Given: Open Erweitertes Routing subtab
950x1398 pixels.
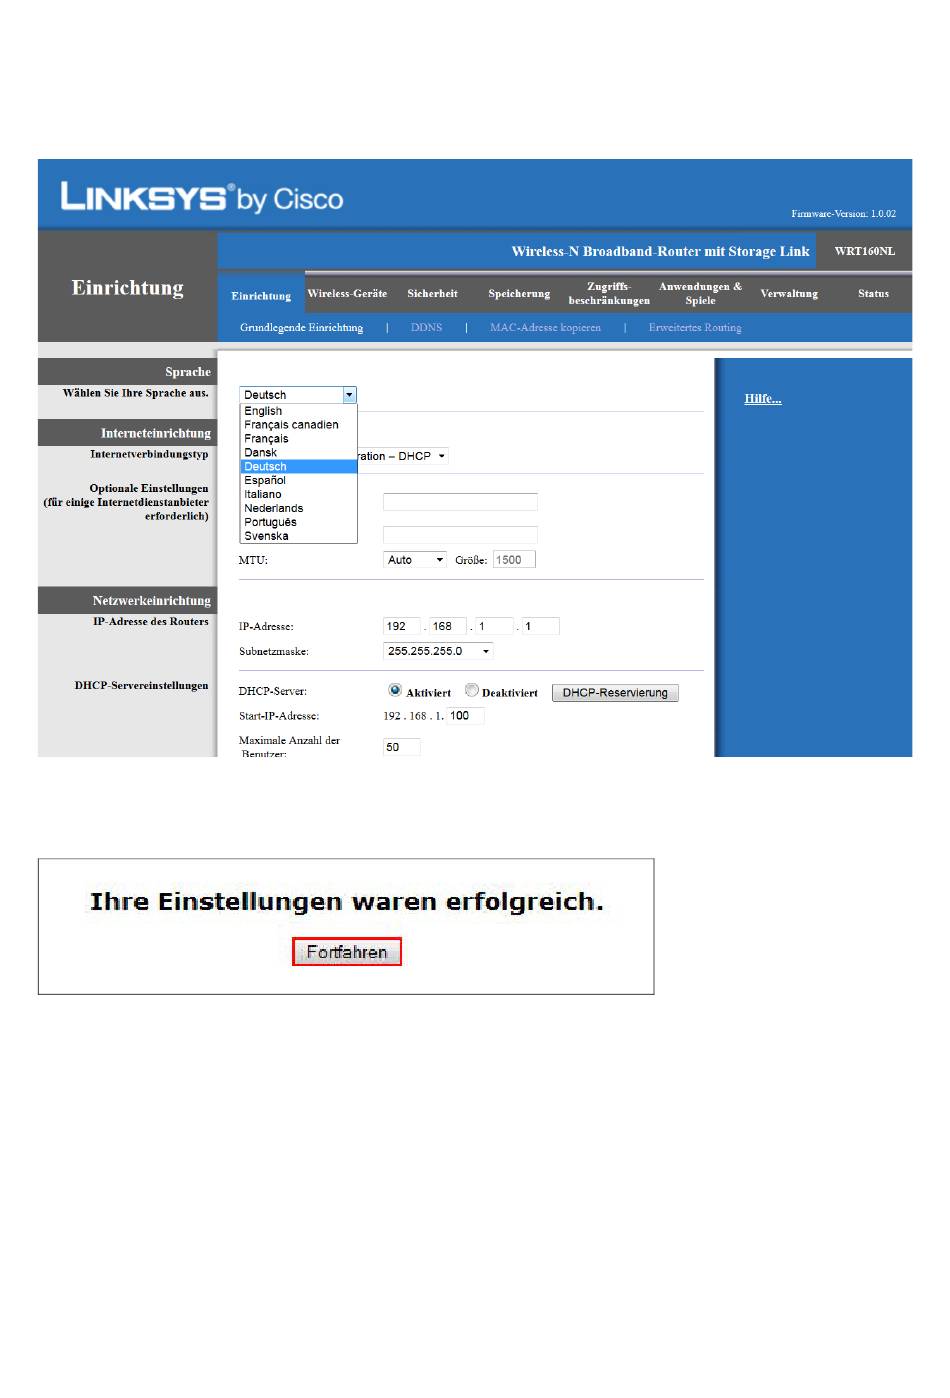Looking at the screenshot, I should pos(695,327).
